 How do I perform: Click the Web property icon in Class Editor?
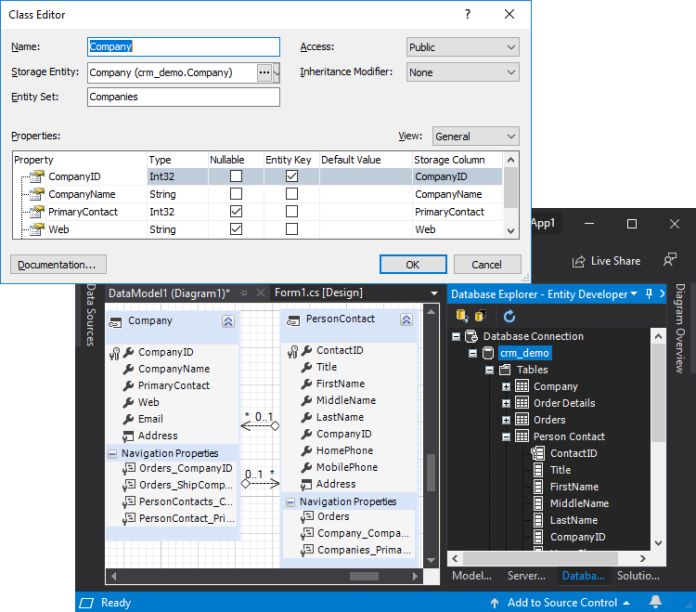pyautogui.click(x=37, y=229)
